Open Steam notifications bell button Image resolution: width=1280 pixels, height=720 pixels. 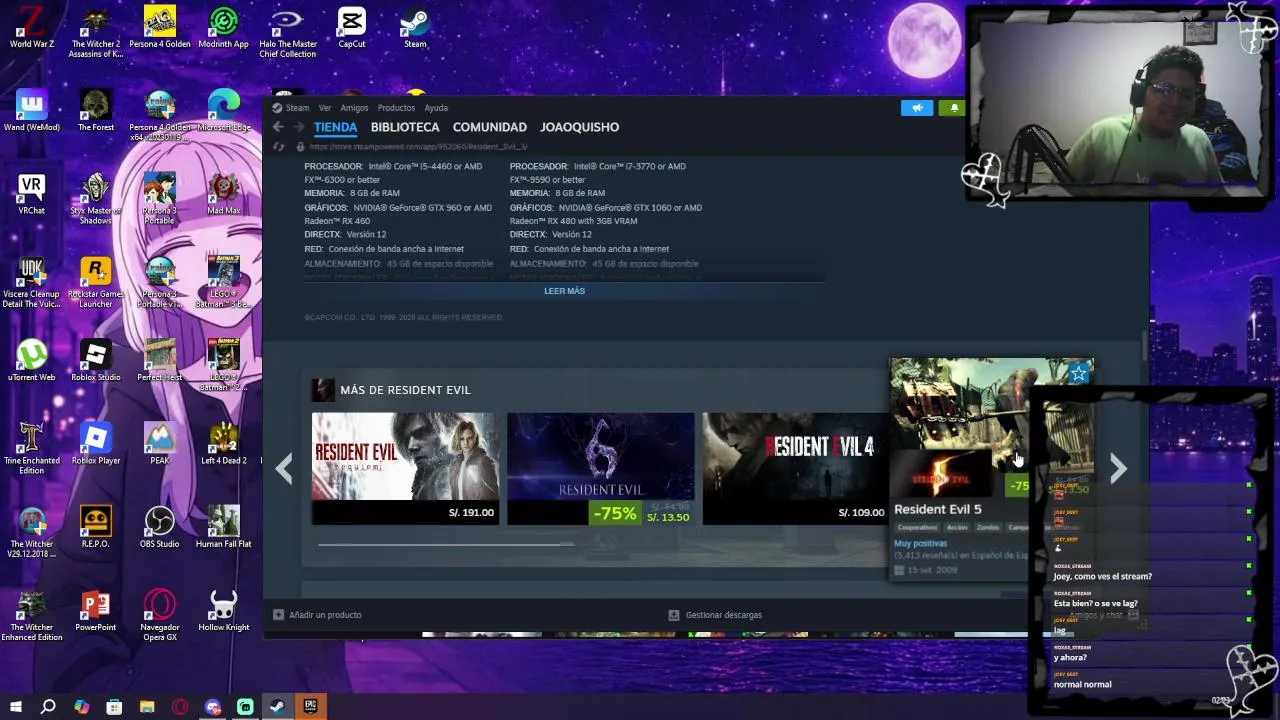click(x=953, y=108)
